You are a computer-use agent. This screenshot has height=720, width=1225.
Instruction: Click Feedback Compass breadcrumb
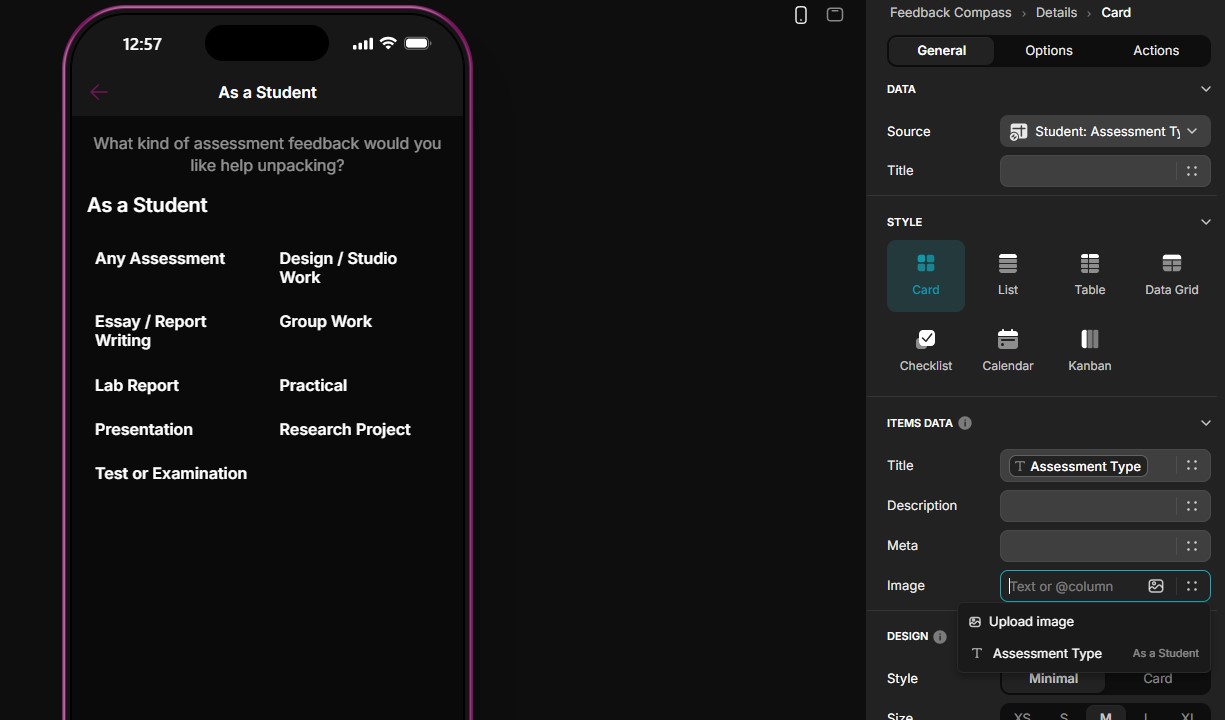click(950, 12)
